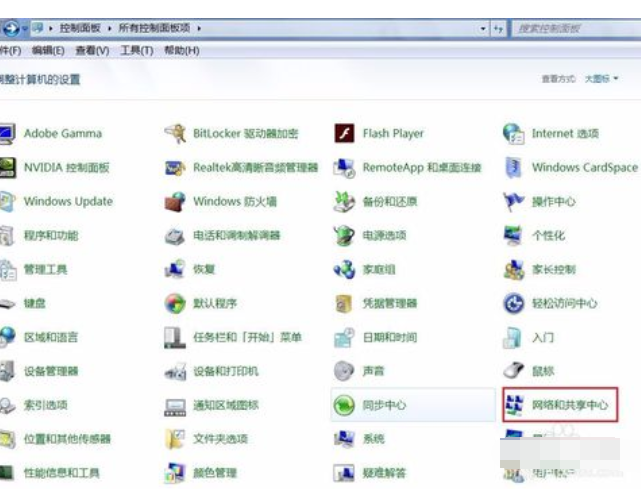The width and height of the screenshot is (641, 489).
Task: Open the 默认程序 icon
Action: coord(176,303)
